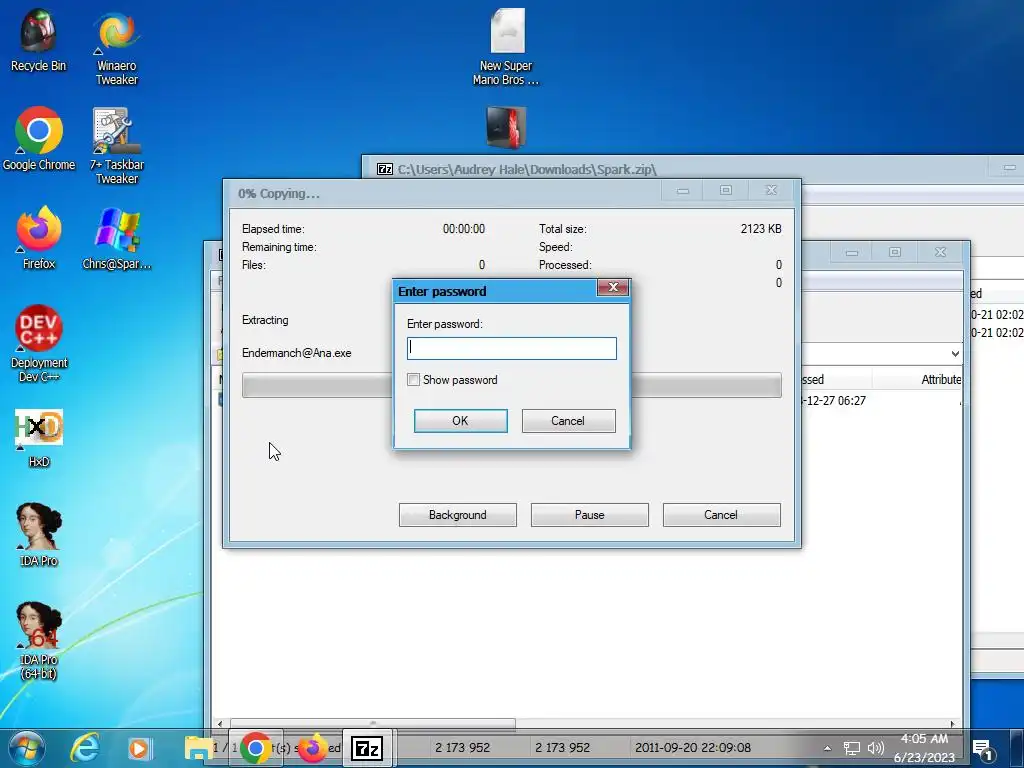
Task: Click the 7z icon in Spark.zip title bar
Action: click(385, 169)
